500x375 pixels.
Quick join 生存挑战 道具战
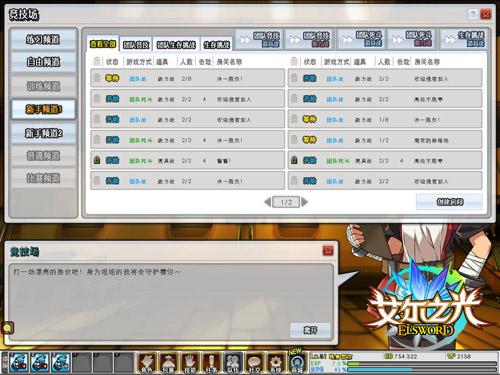464,39
